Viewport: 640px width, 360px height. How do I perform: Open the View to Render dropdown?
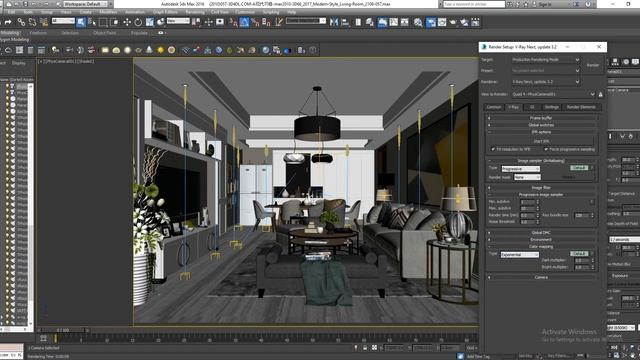click(x=553, y=94)
